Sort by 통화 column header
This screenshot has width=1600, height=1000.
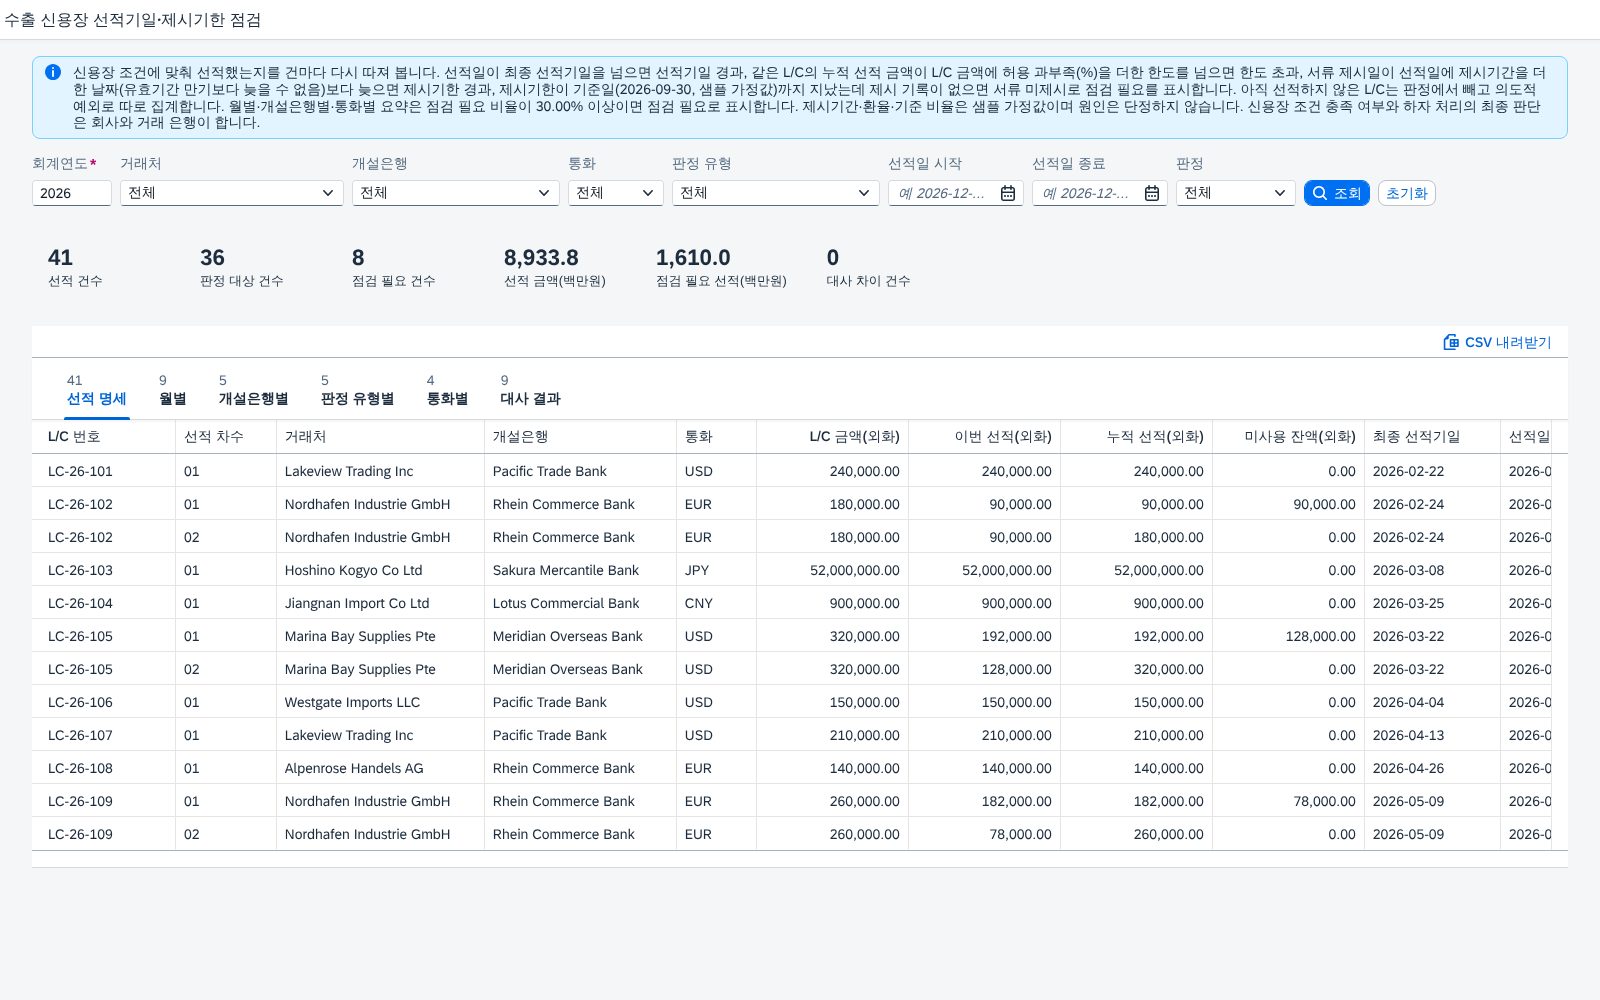pos(716,437)
